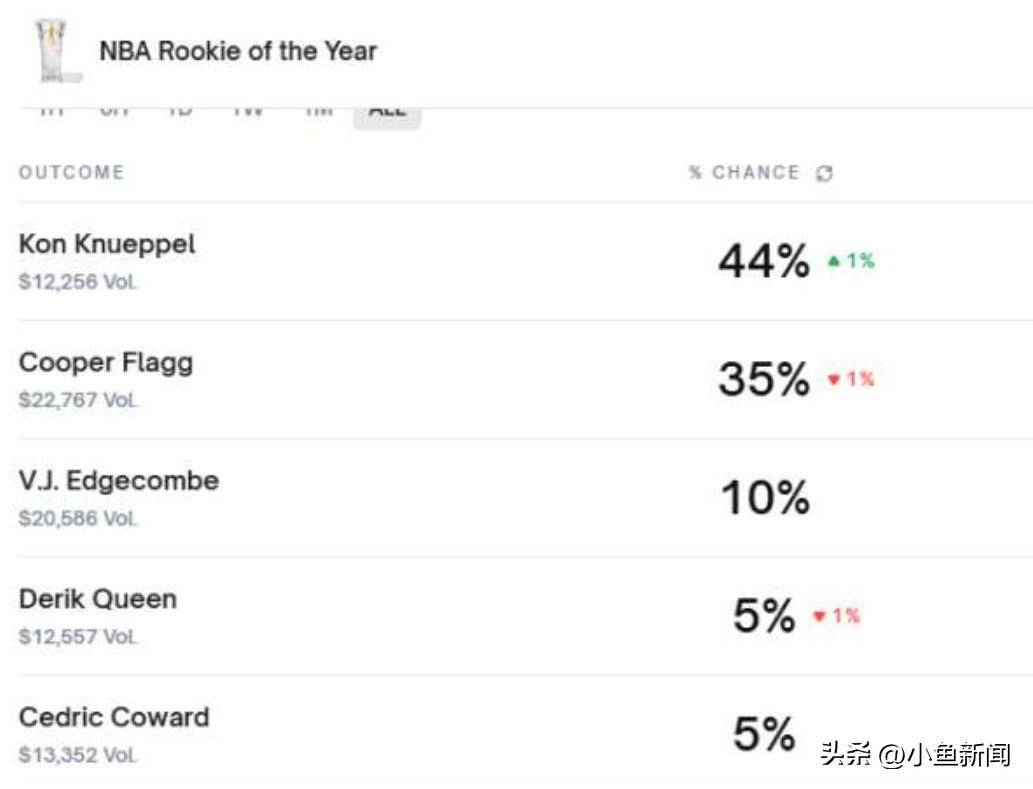Switch to the 1H time range tab
This screenshot has height=789, width=1033.
52,110
